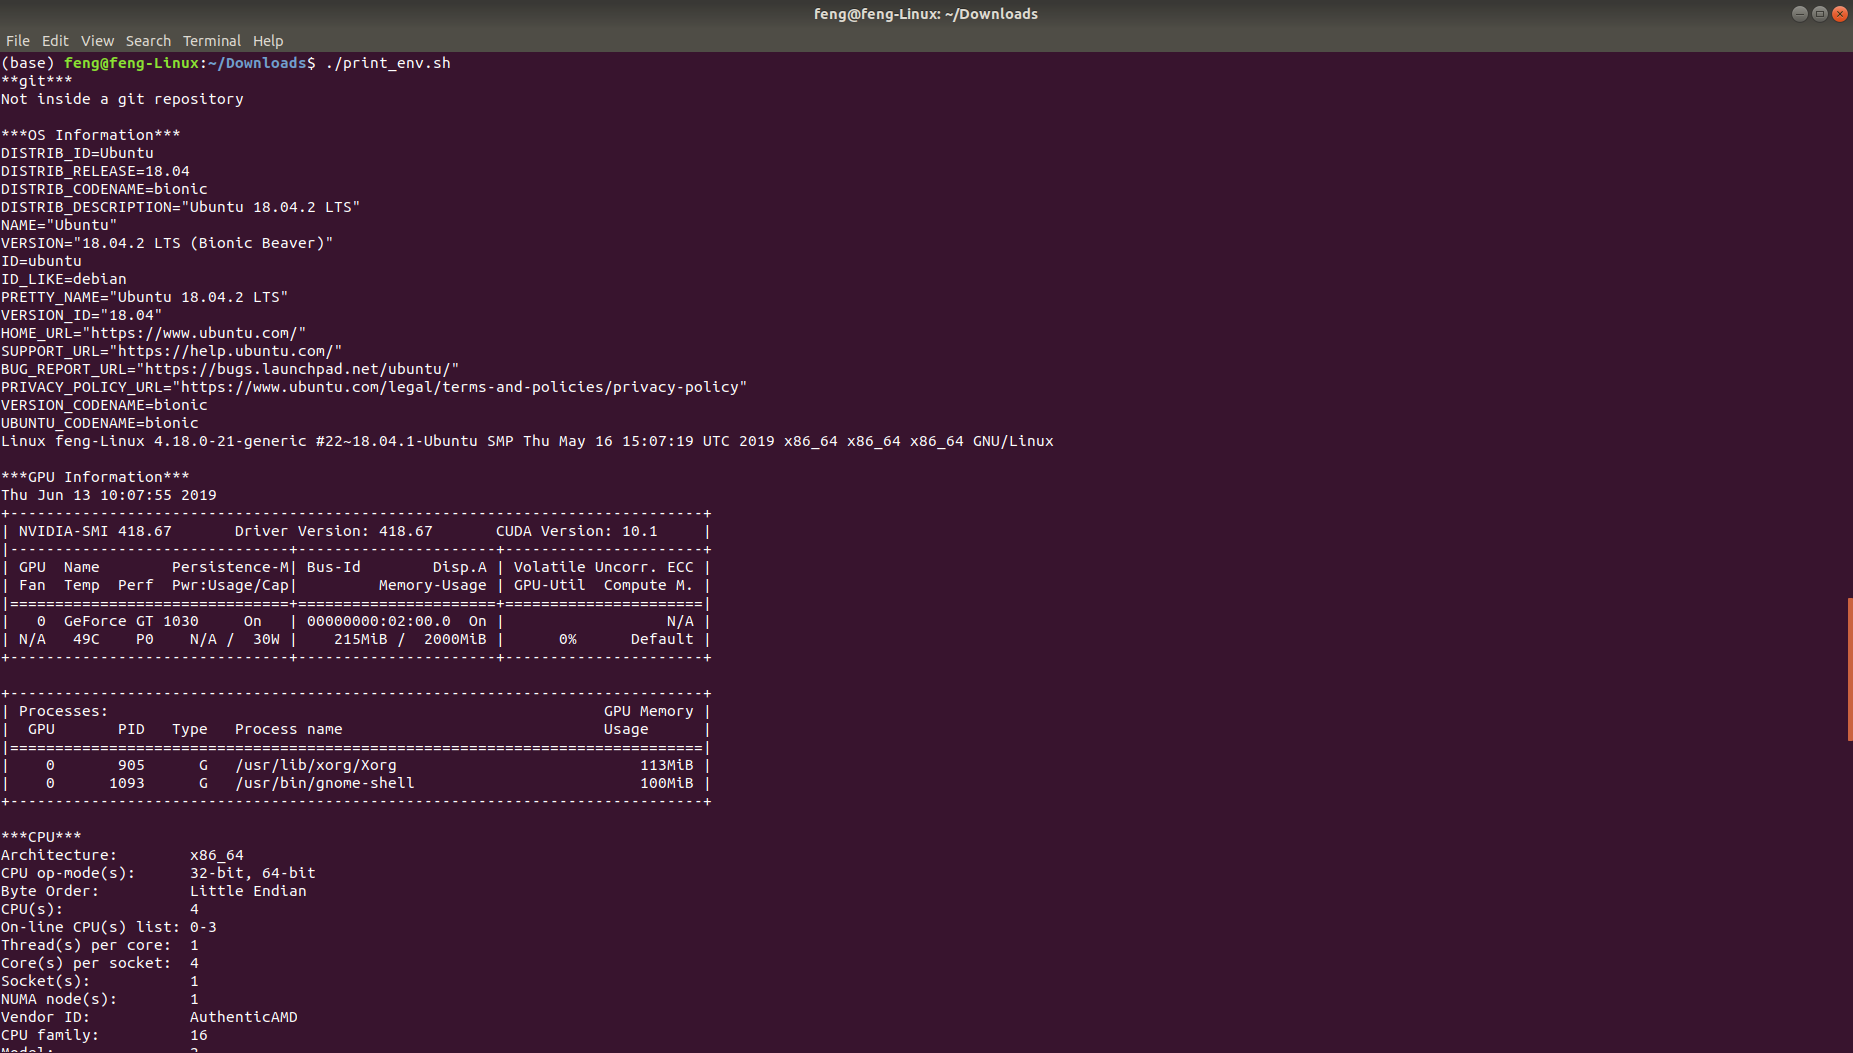Screen dimensions: 1853x1053
Task: Click 'Driver Version: 418.67' text
Action: pos(333,531)
